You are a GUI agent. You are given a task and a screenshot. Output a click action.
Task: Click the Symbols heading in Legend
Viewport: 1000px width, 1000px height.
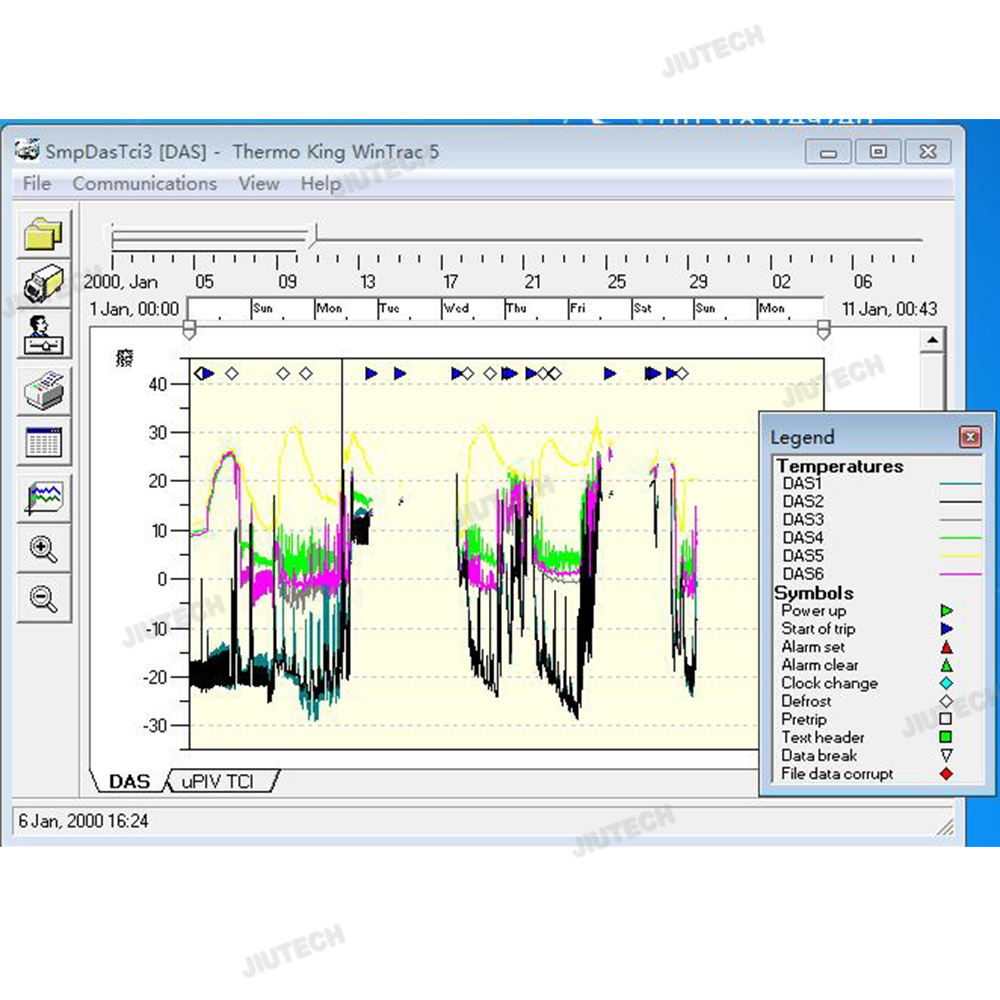pos(814,593)
